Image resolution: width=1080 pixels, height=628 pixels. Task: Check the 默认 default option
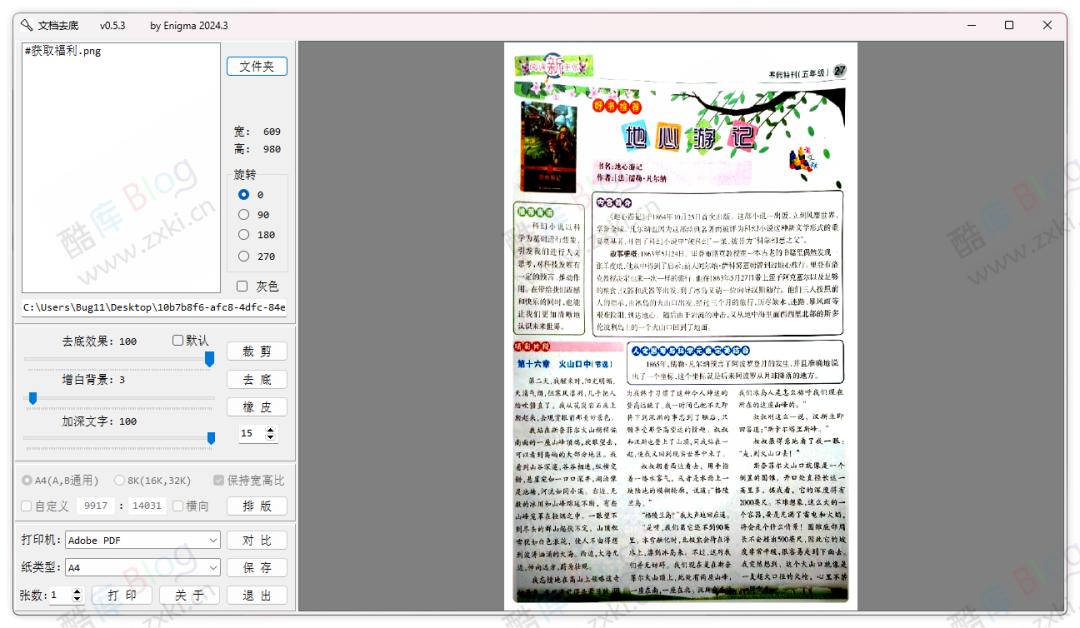(x=180, y=341)
